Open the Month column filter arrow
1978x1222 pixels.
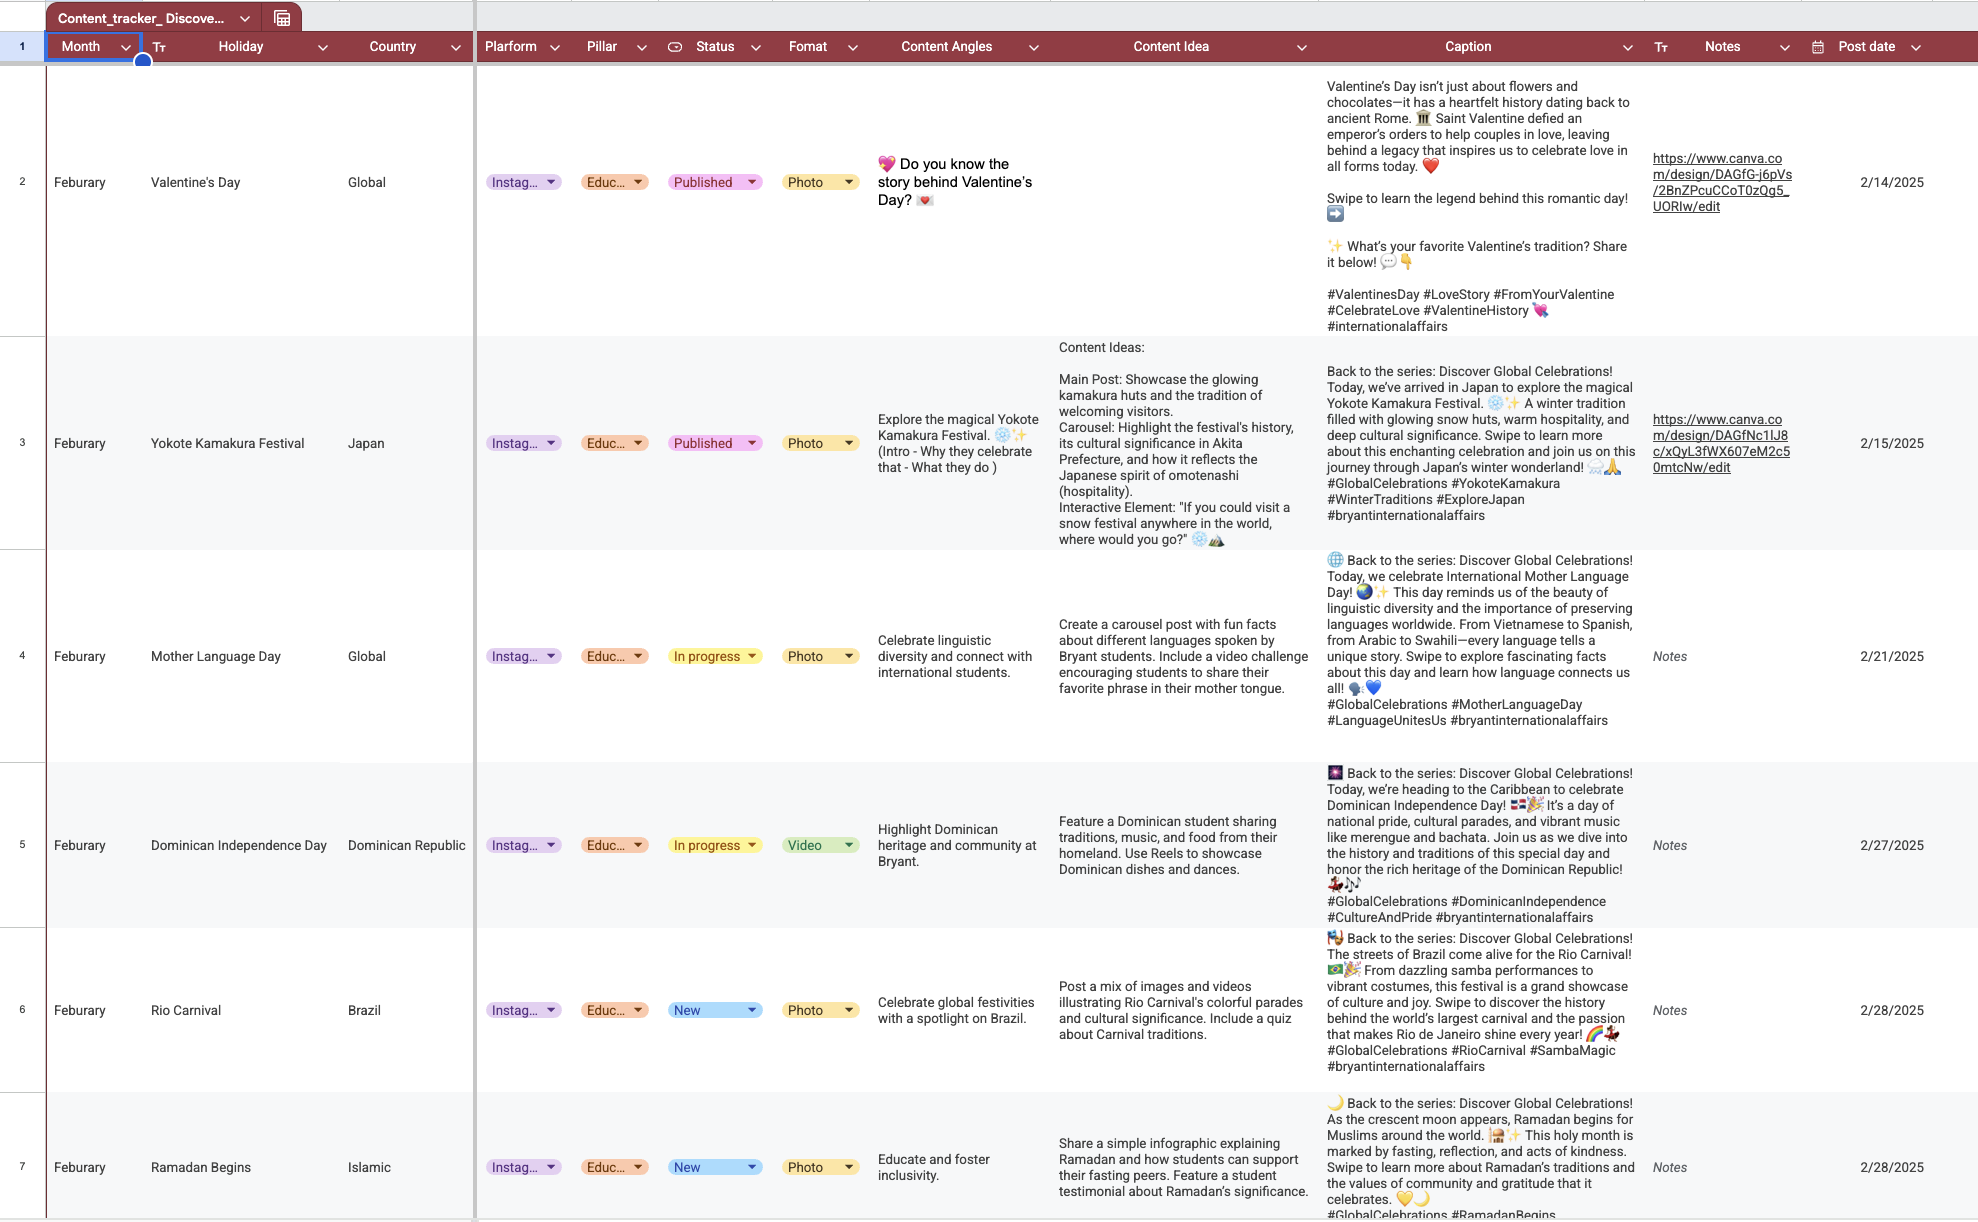pyautogui.click(x=126, y=47)
